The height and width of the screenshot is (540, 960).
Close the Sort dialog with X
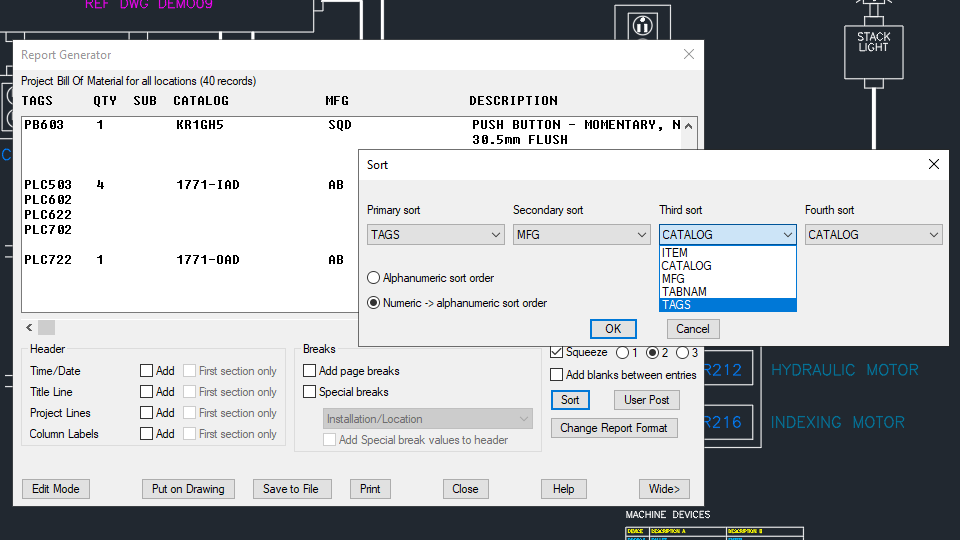pyautogui.click(x=933, y=164)
